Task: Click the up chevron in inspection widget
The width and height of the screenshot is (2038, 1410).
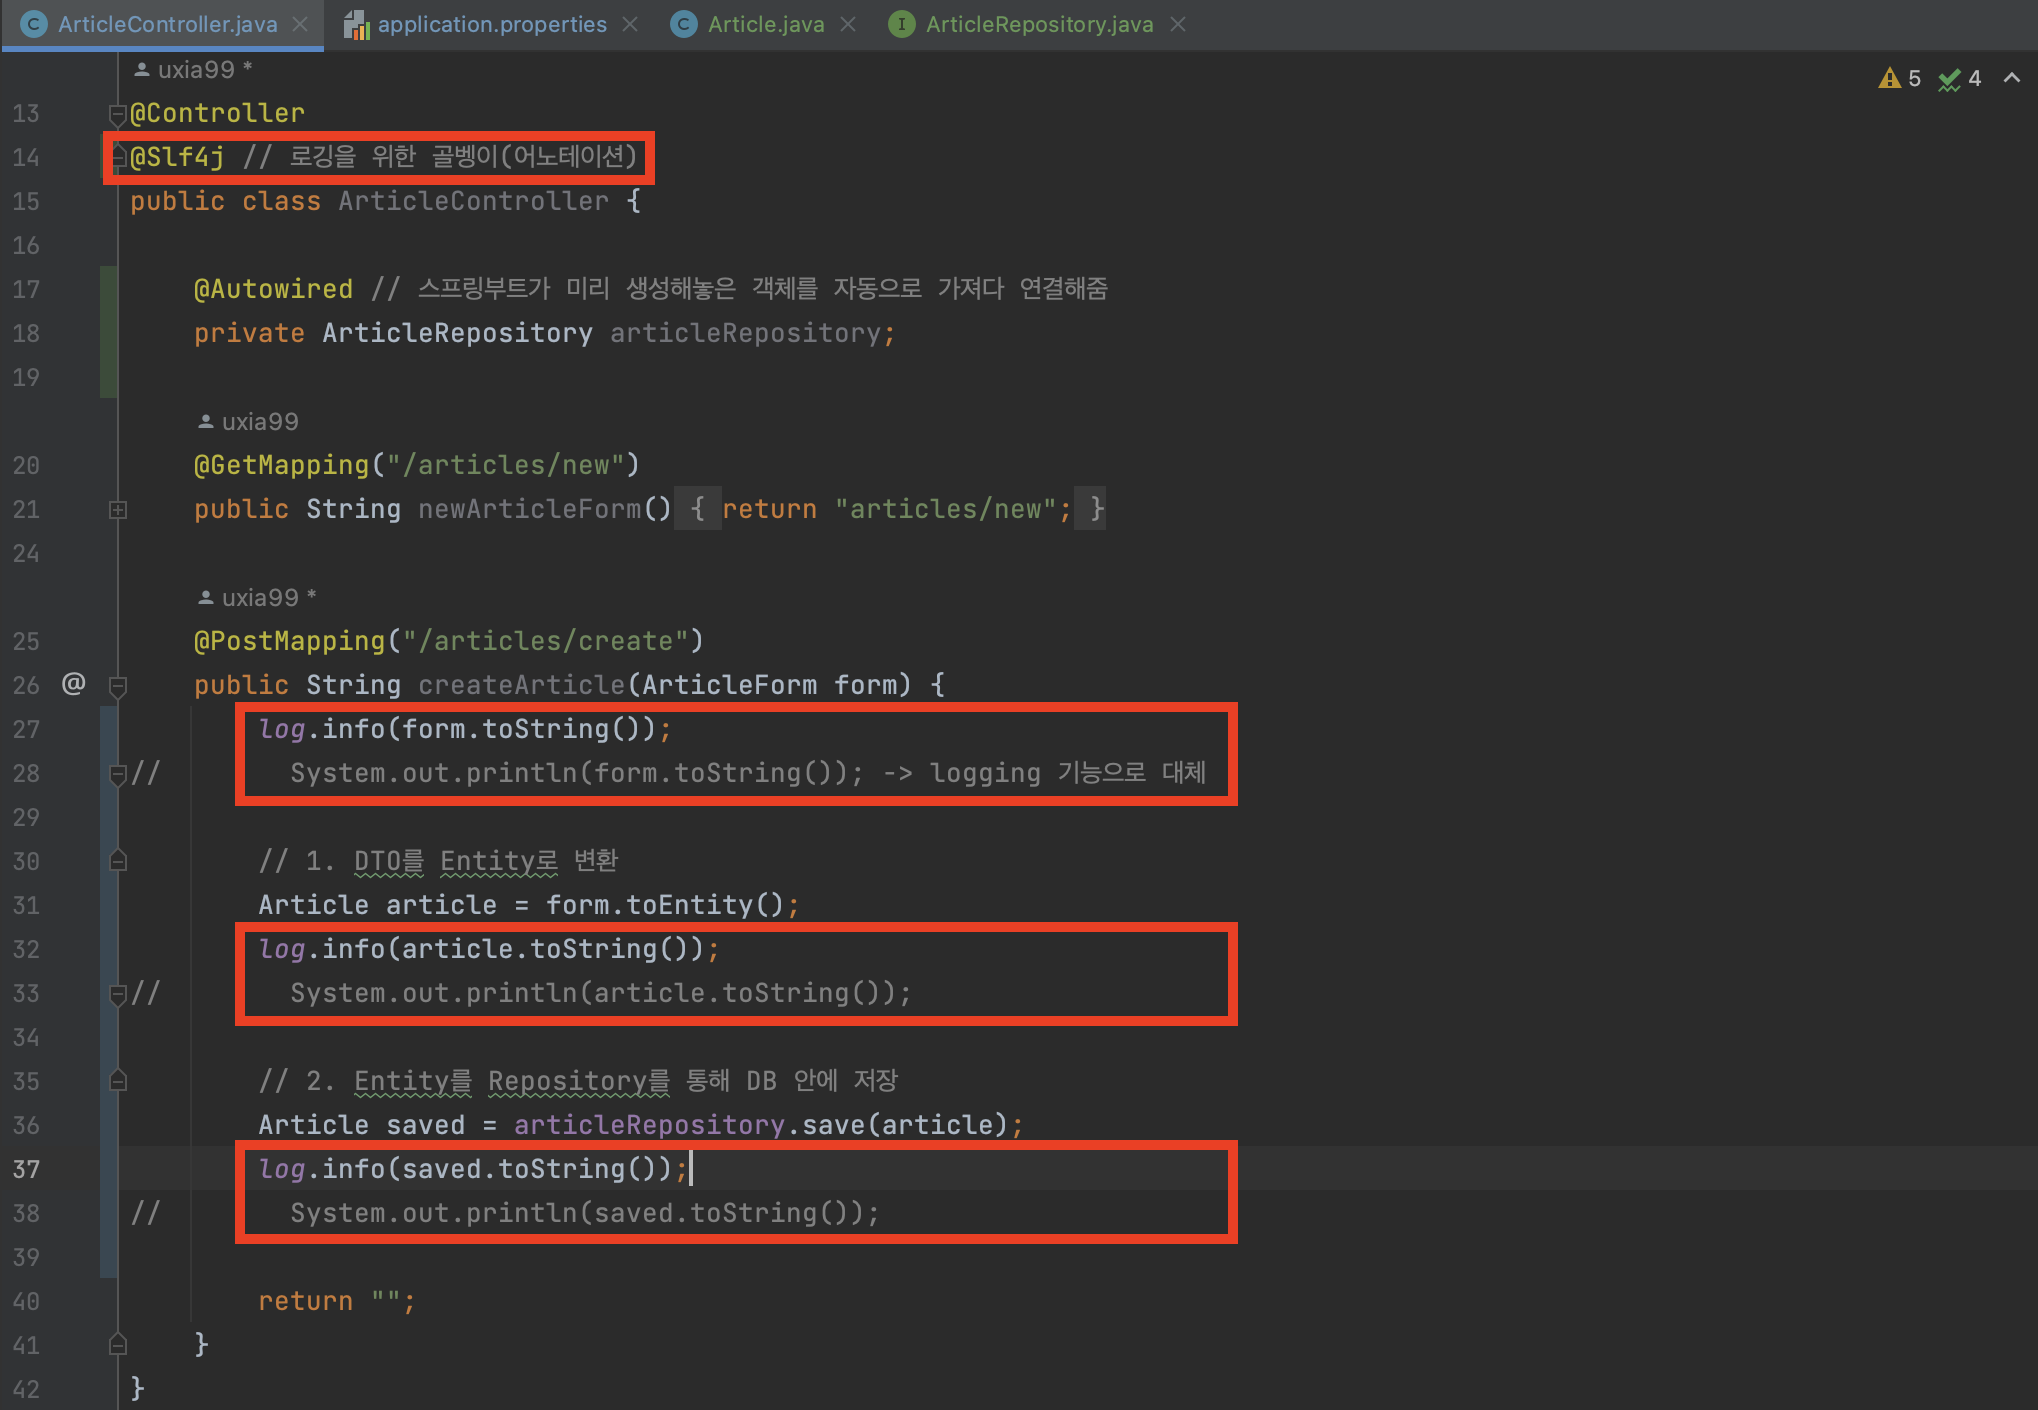Action: 2012,78
